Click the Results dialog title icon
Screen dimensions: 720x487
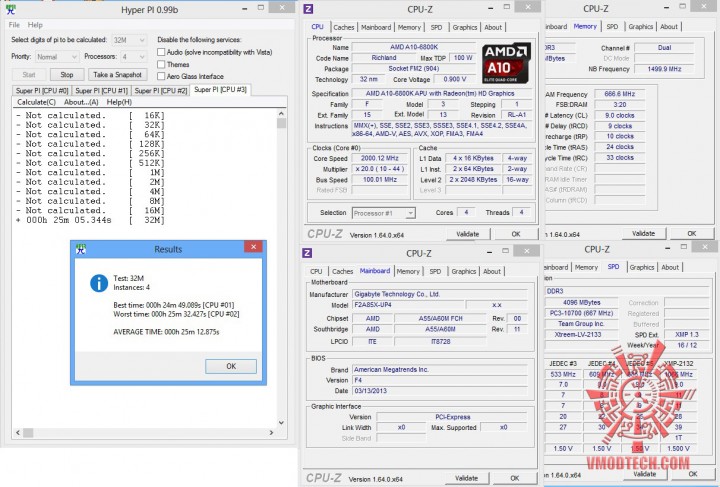[81, 249]
